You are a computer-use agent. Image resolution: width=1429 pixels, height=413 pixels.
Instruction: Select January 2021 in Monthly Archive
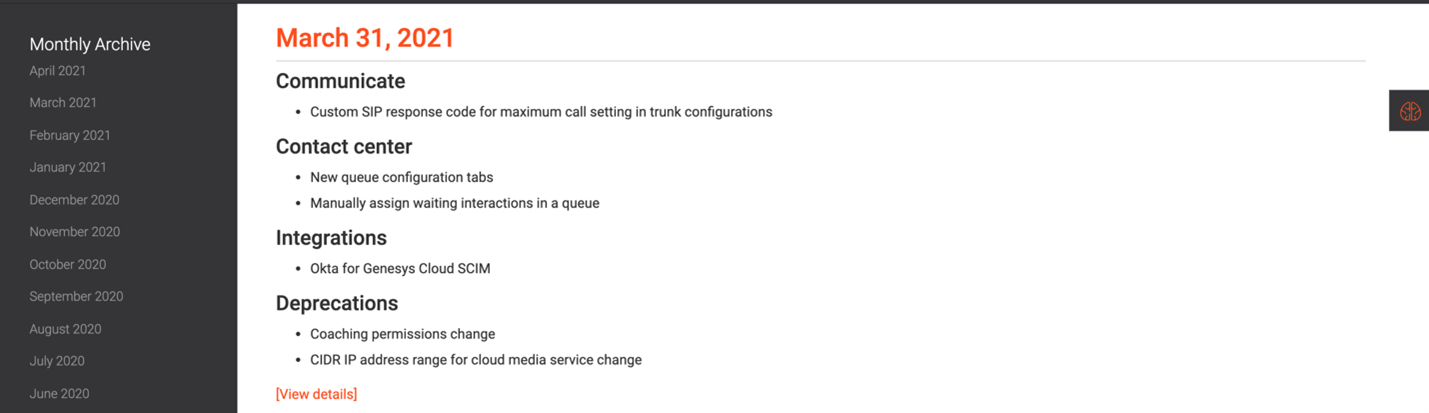pos(67,167)
